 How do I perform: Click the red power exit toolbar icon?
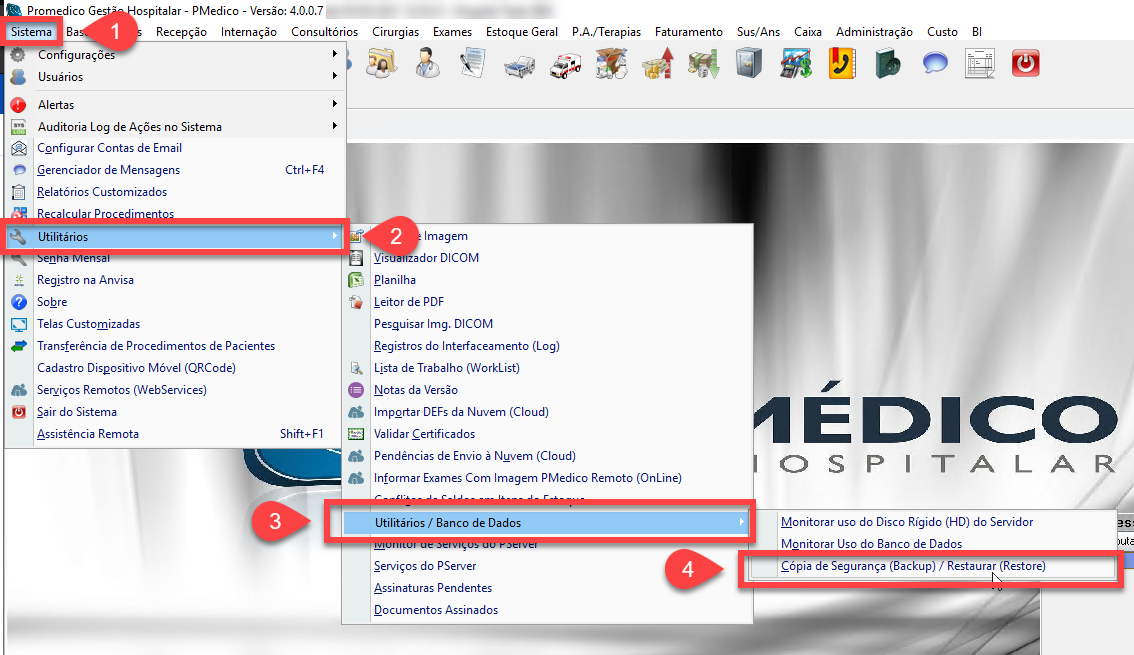(1025, 65)
